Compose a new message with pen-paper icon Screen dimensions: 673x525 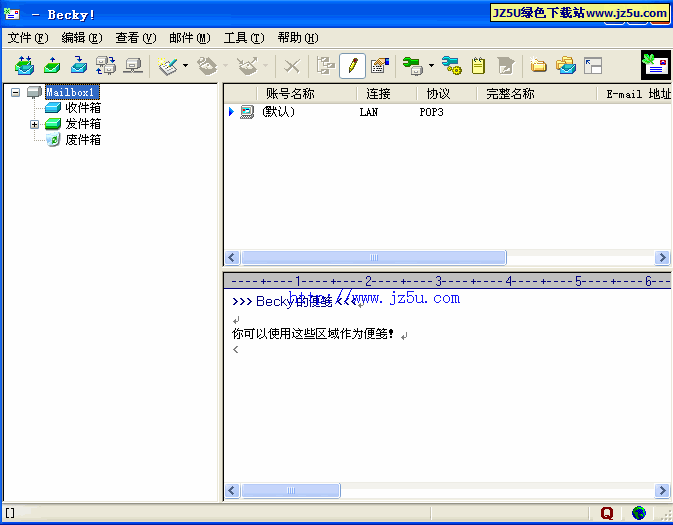pyautogui.click(x=167, y=66)
